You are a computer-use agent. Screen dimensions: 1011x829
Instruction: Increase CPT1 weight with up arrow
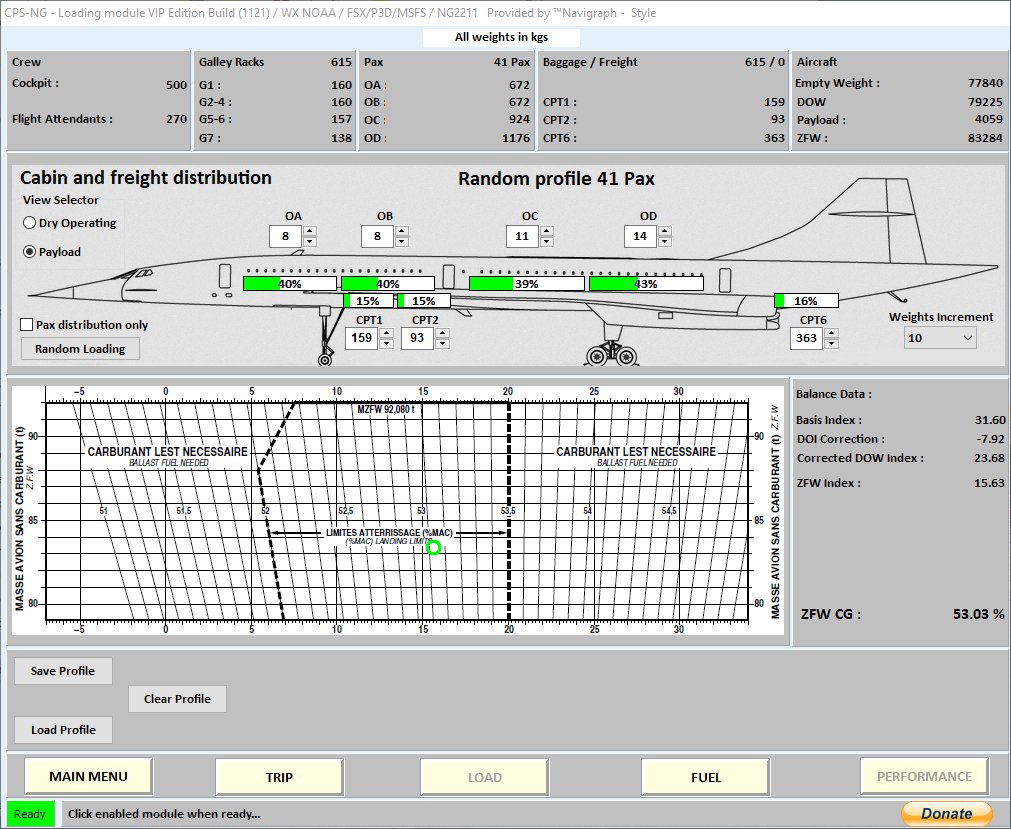point(386,333)
